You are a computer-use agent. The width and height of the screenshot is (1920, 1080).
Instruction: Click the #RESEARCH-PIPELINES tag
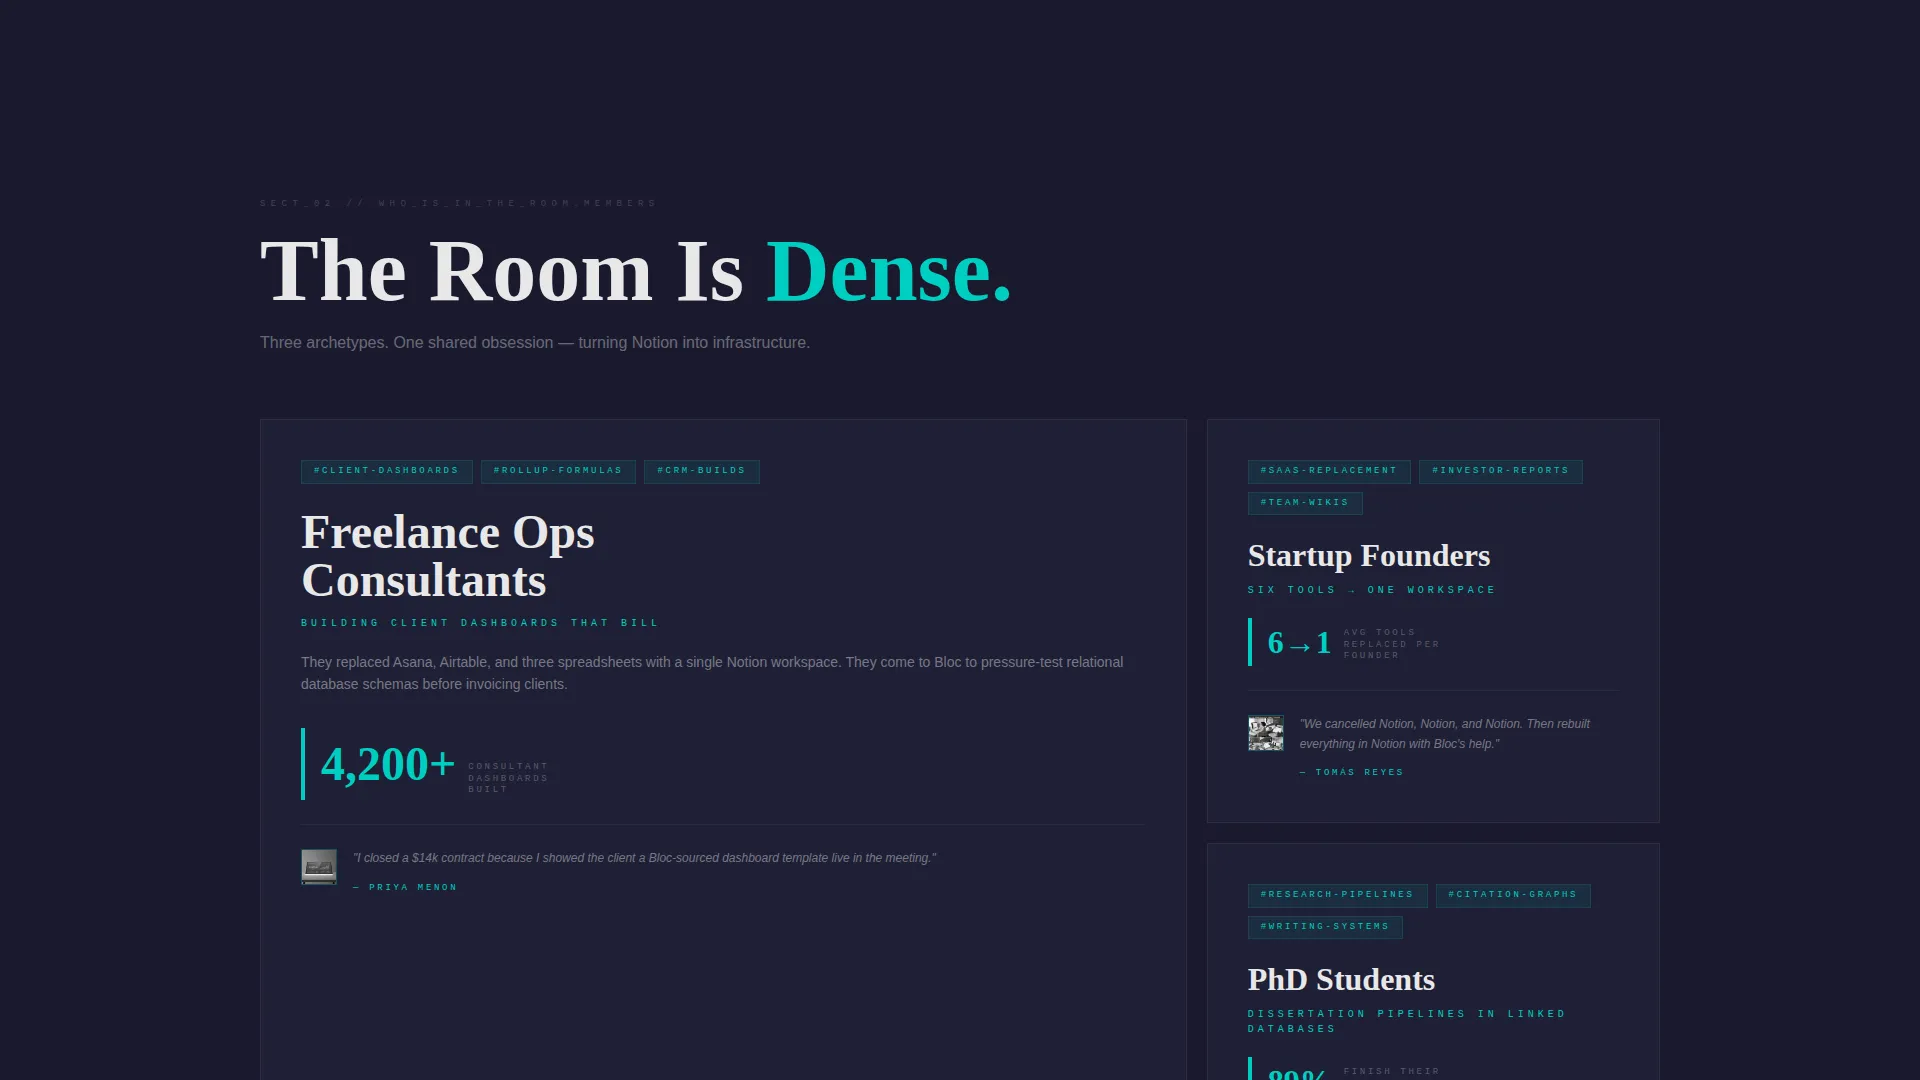[1337, 895]
